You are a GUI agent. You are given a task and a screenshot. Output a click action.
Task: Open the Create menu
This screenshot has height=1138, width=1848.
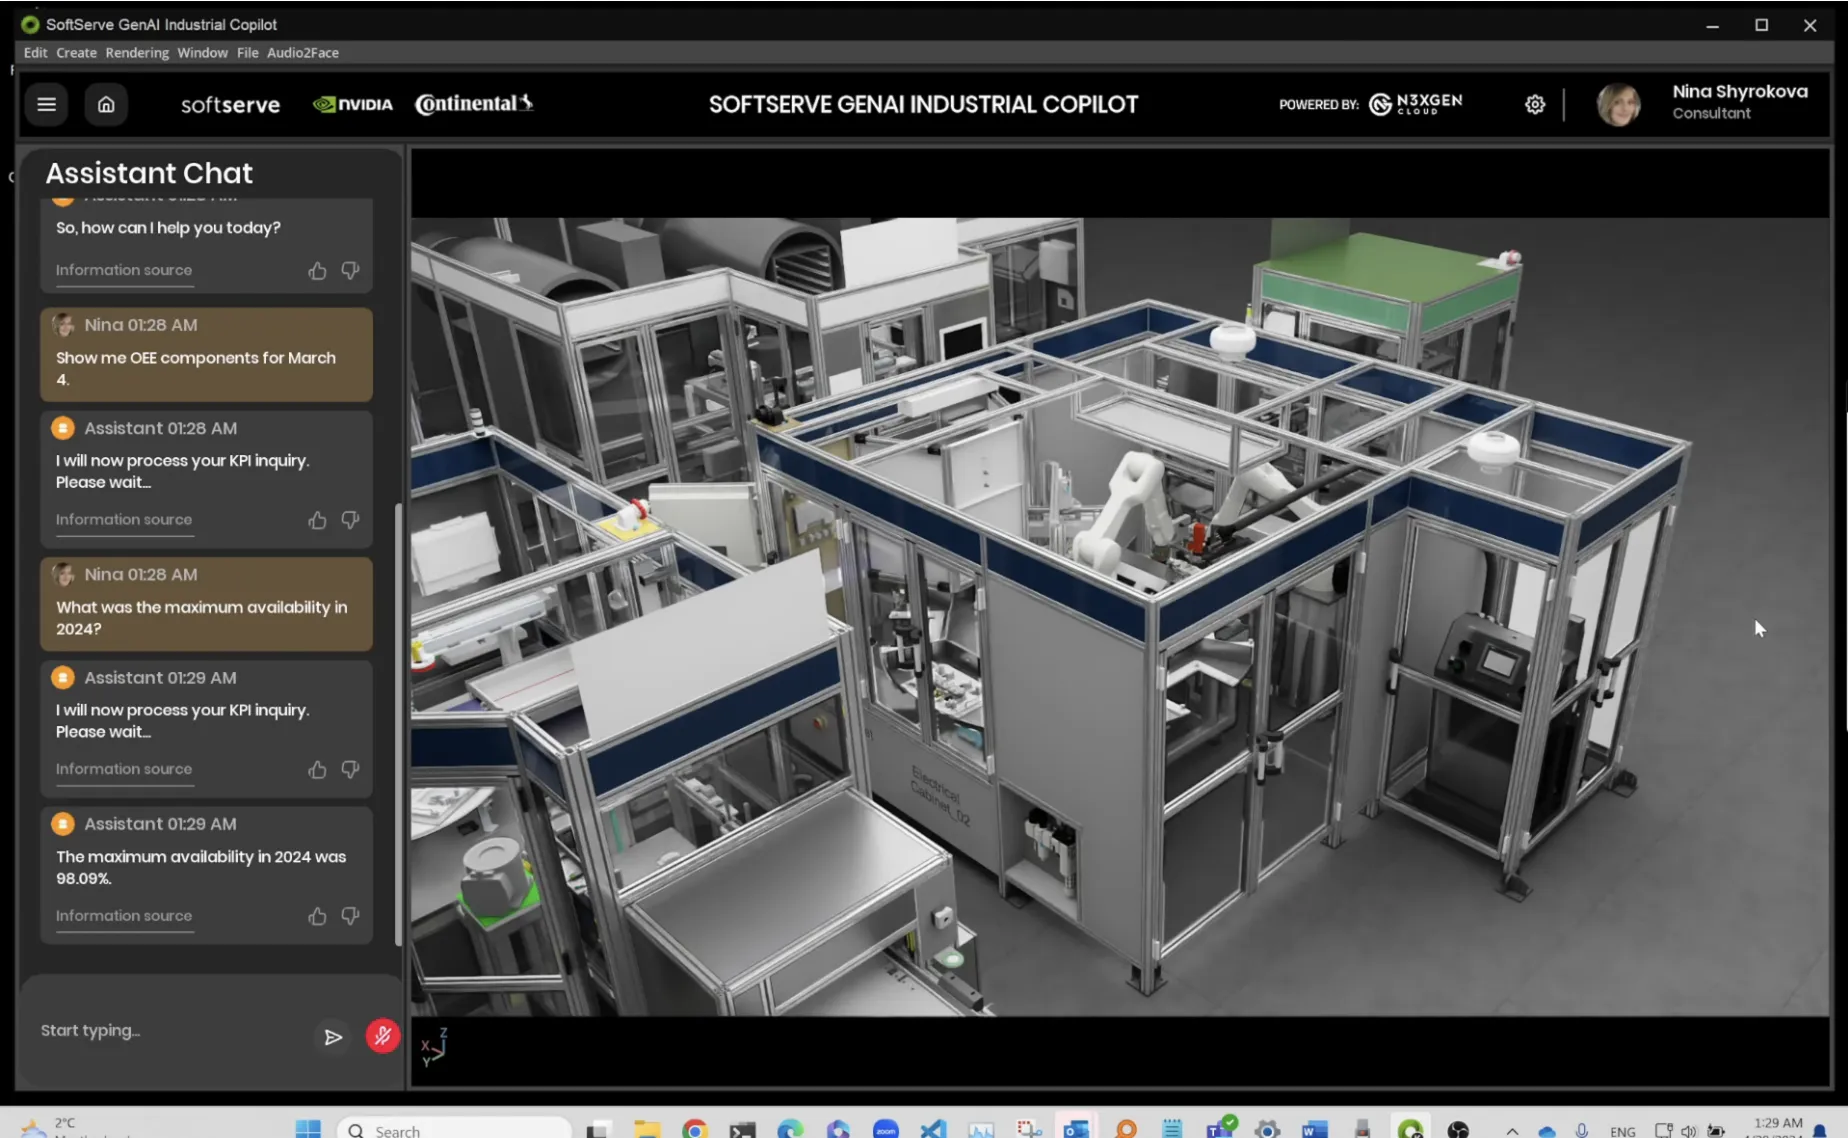click(76, 53)
